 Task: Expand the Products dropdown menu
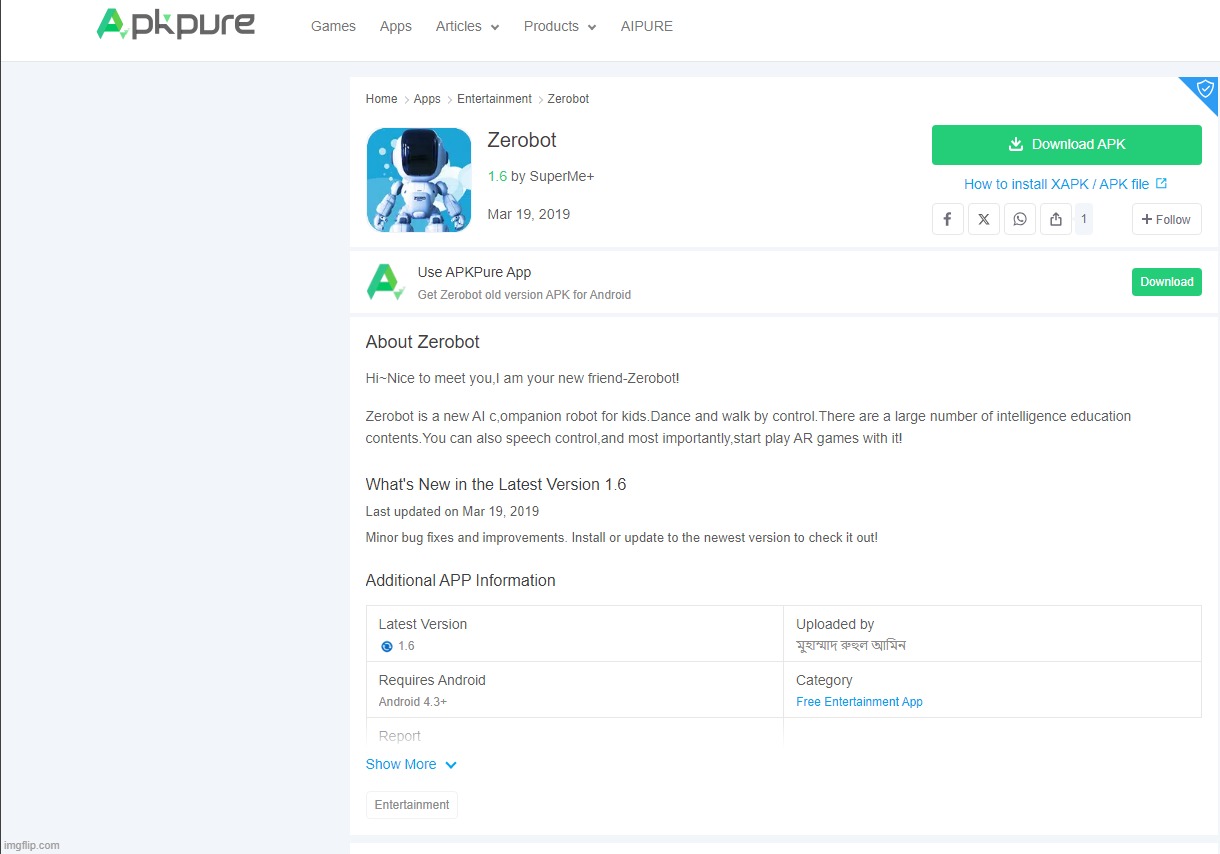[560, 26]
